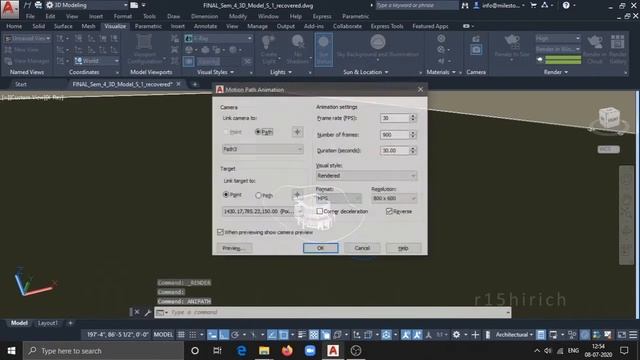Open the Modify menu

click(238, 16)
